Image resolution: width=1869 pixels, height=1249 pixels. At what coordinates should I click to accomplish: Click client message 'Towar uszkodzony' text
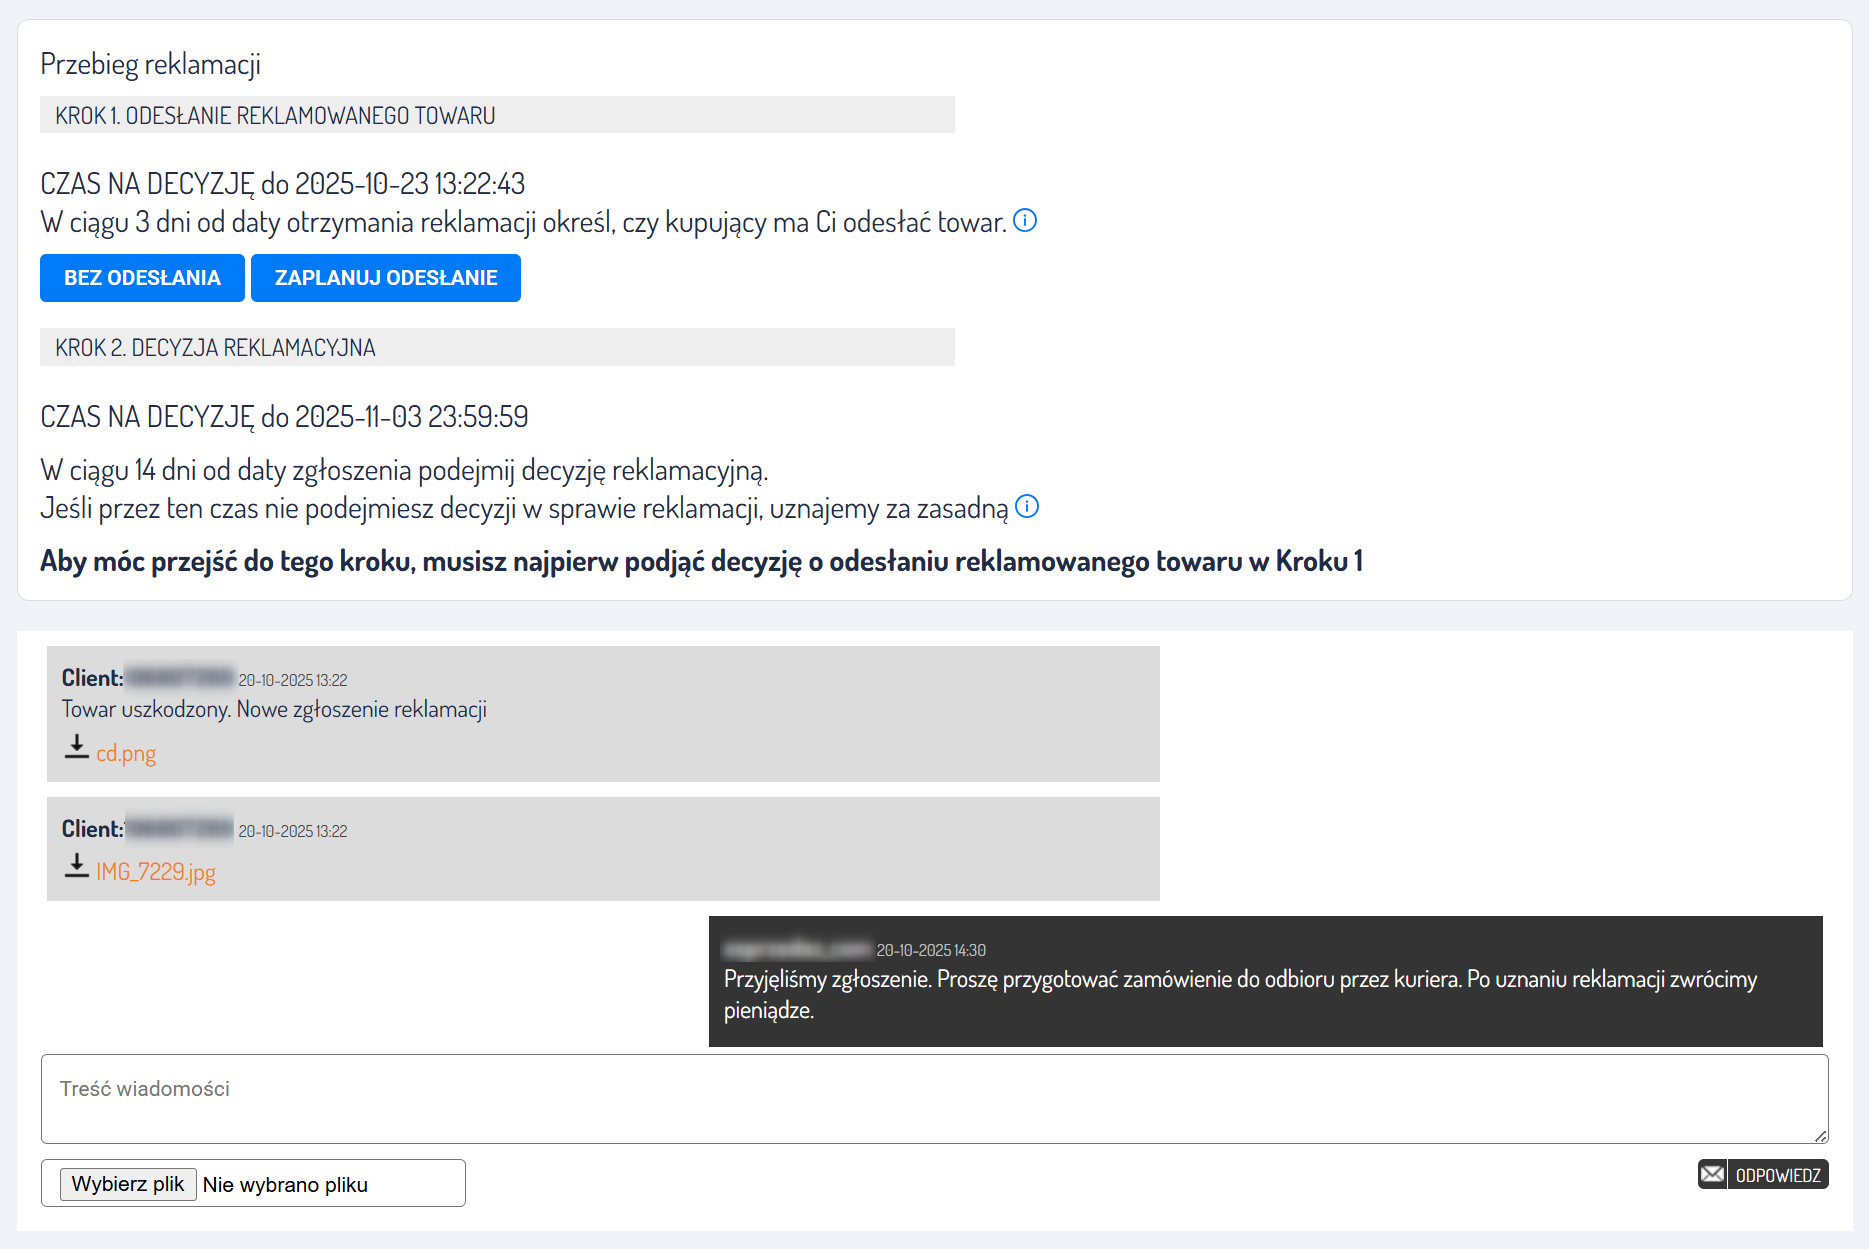point(274,710)
